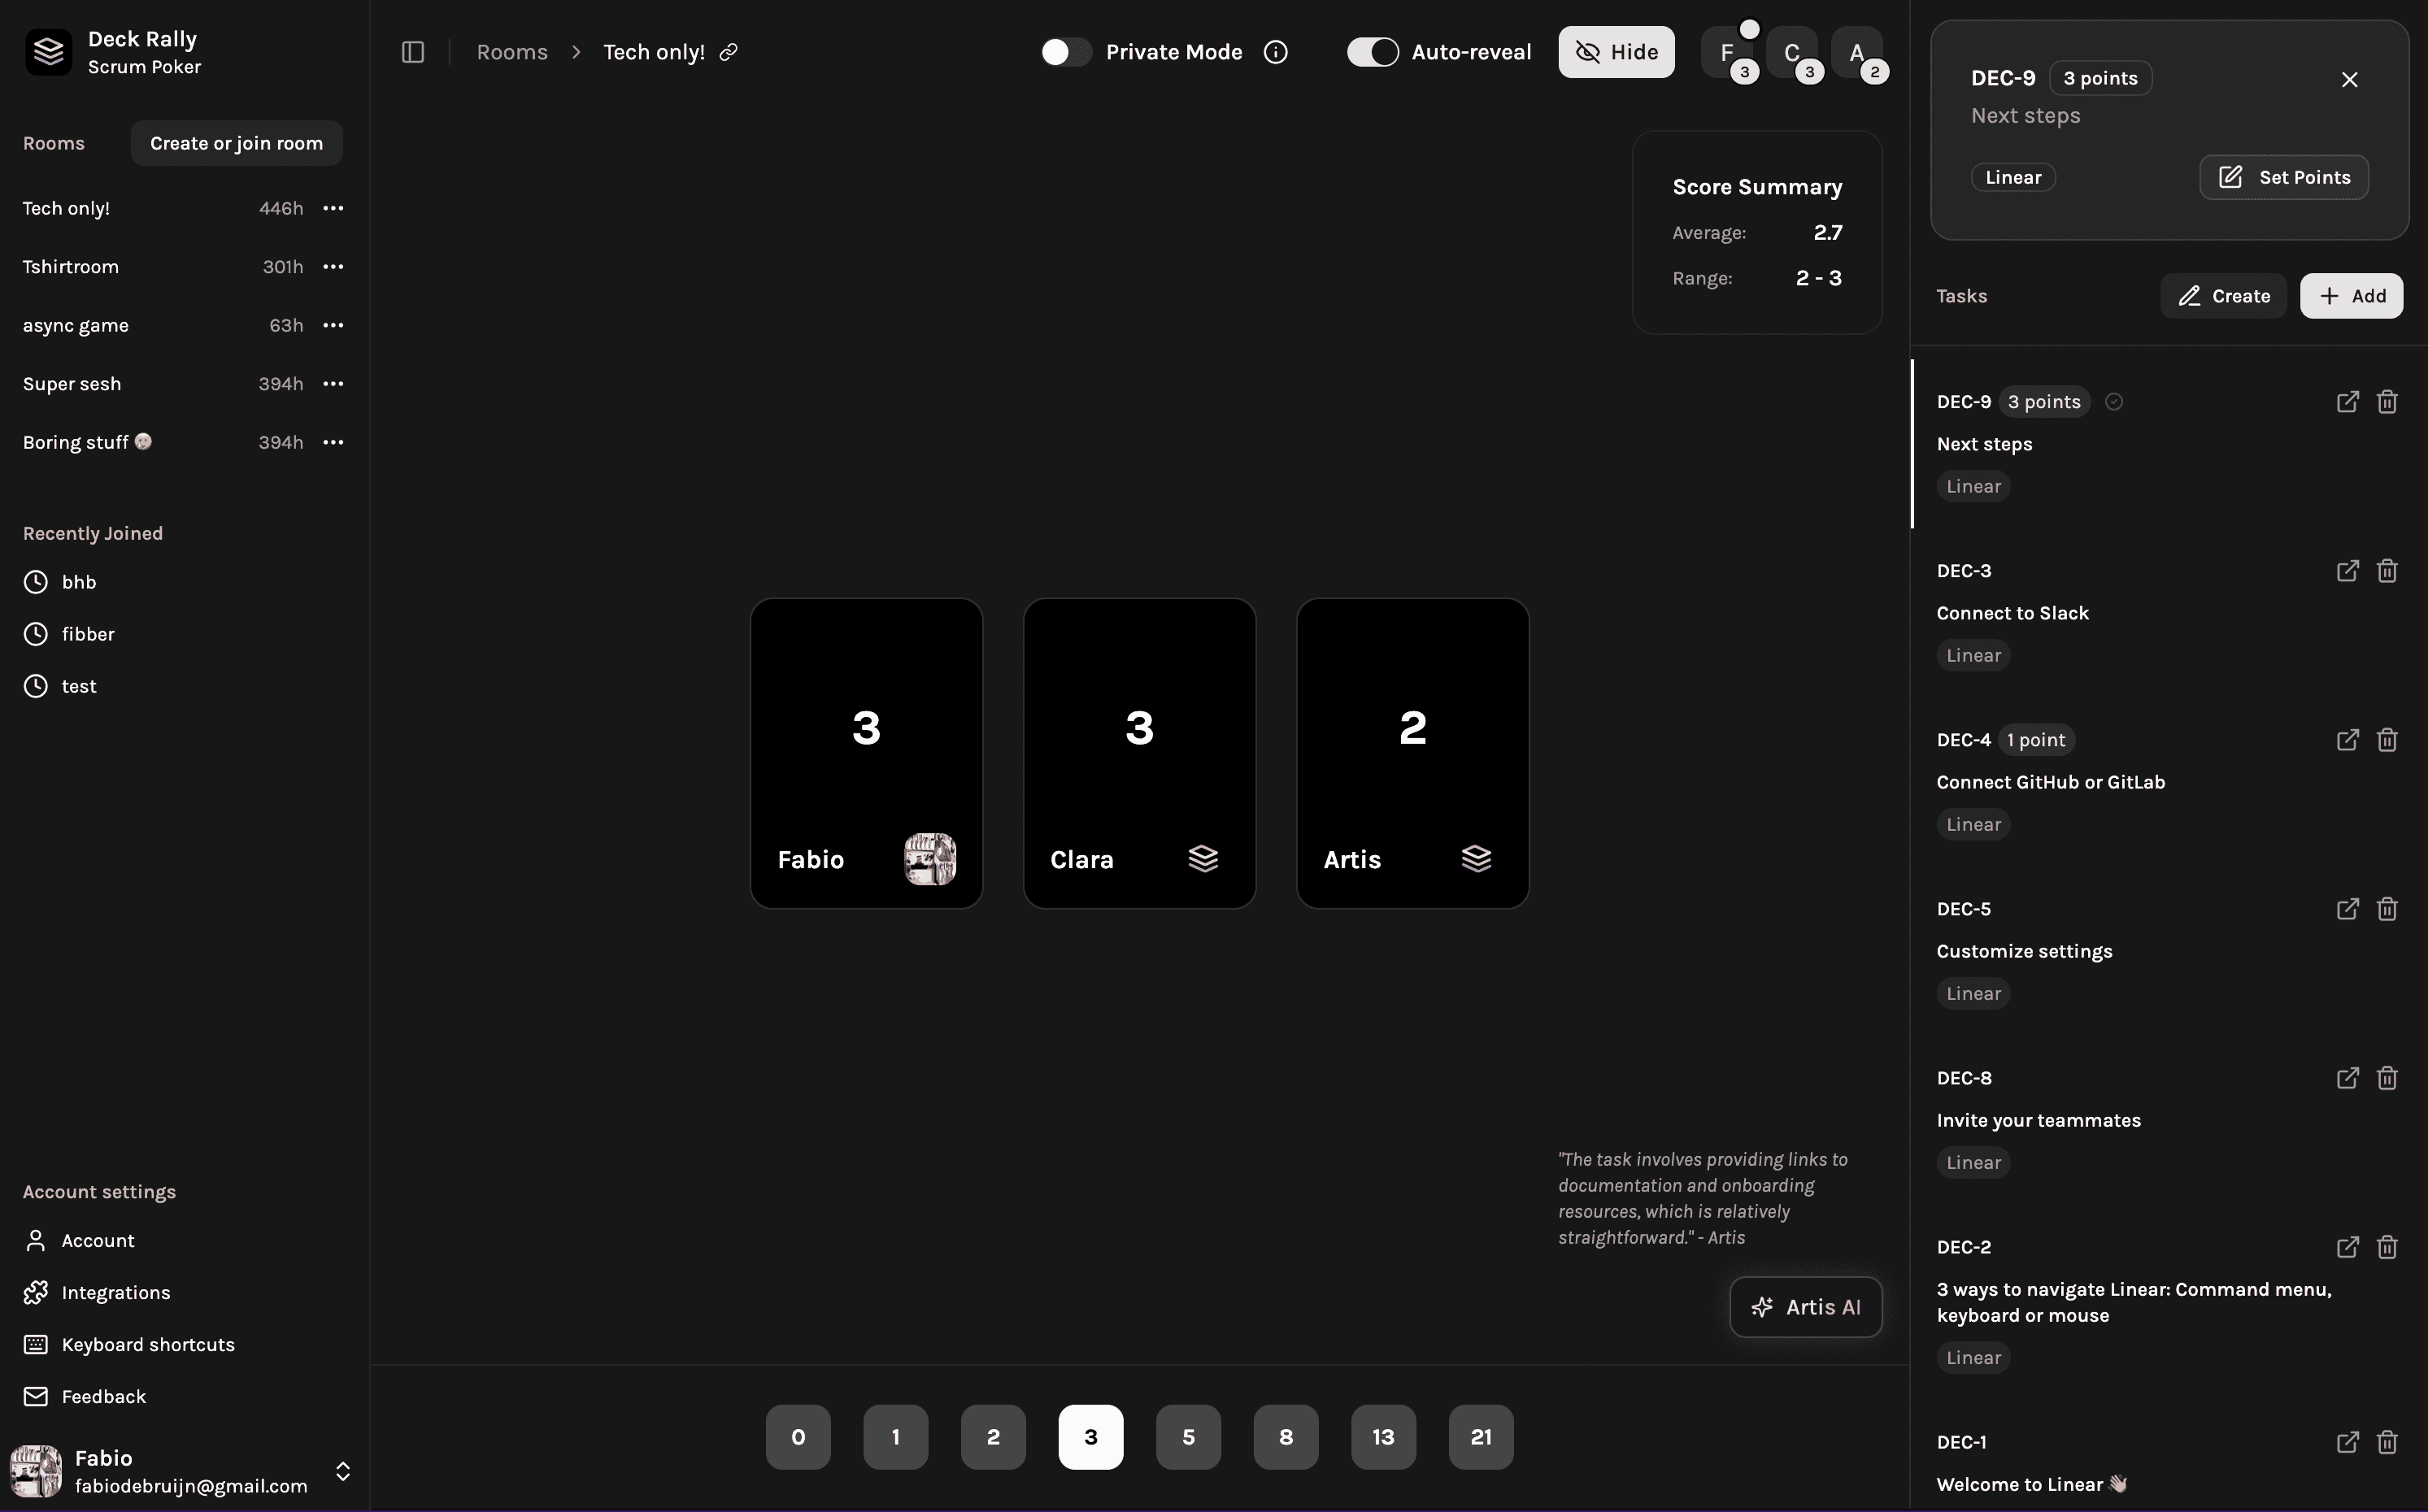Image resolution: width=2428 pixels, height=1512 pixels.
Task: Hide the revealed cards
Action: (1616, 52)
